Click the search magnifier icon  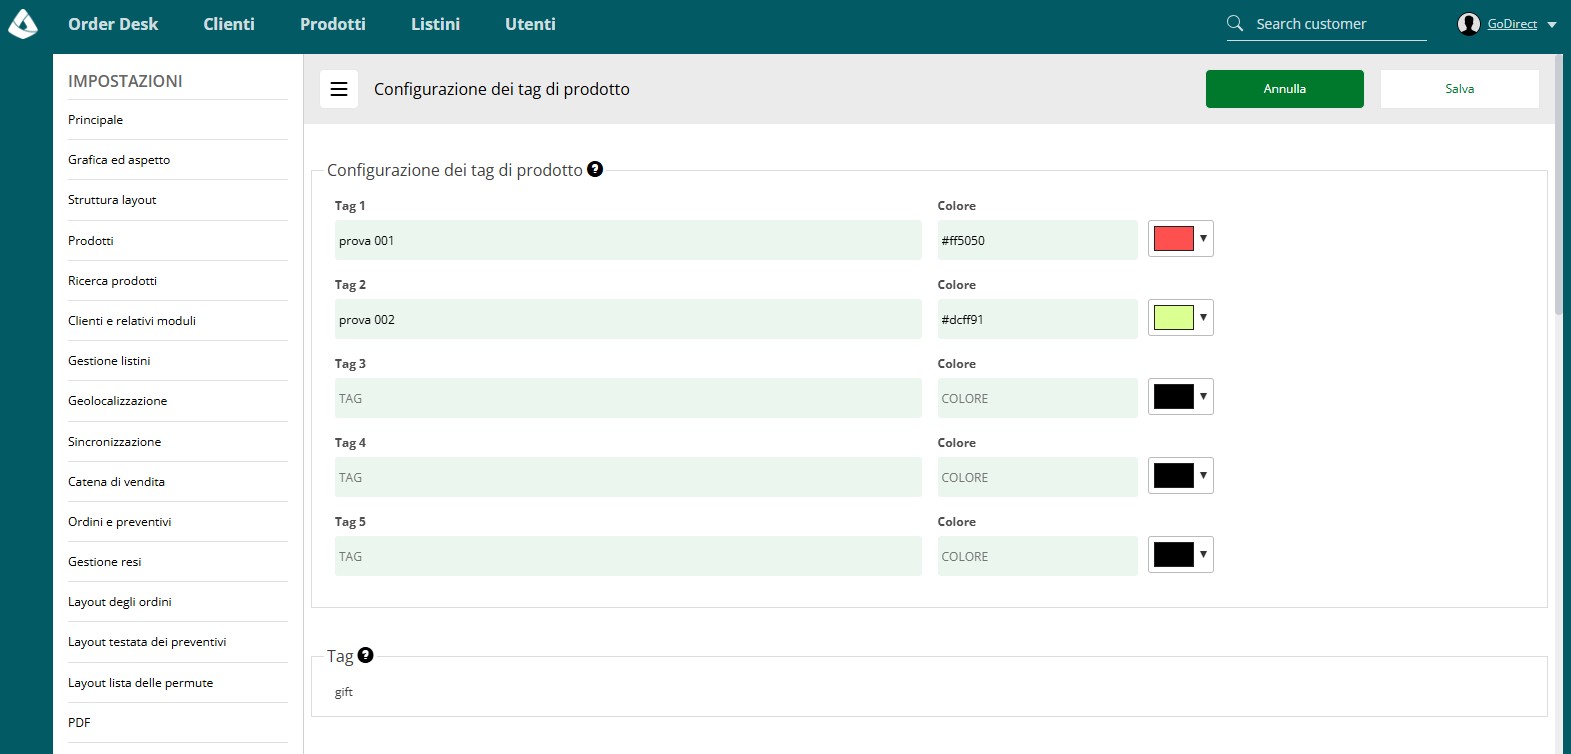click(1235, 23)
